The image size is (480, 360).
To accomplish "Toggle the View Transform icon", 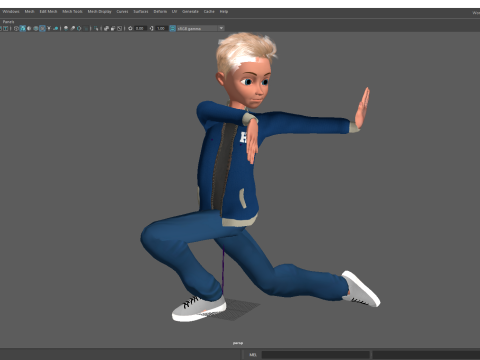I will pyautogui.click(x=172, y=28).
